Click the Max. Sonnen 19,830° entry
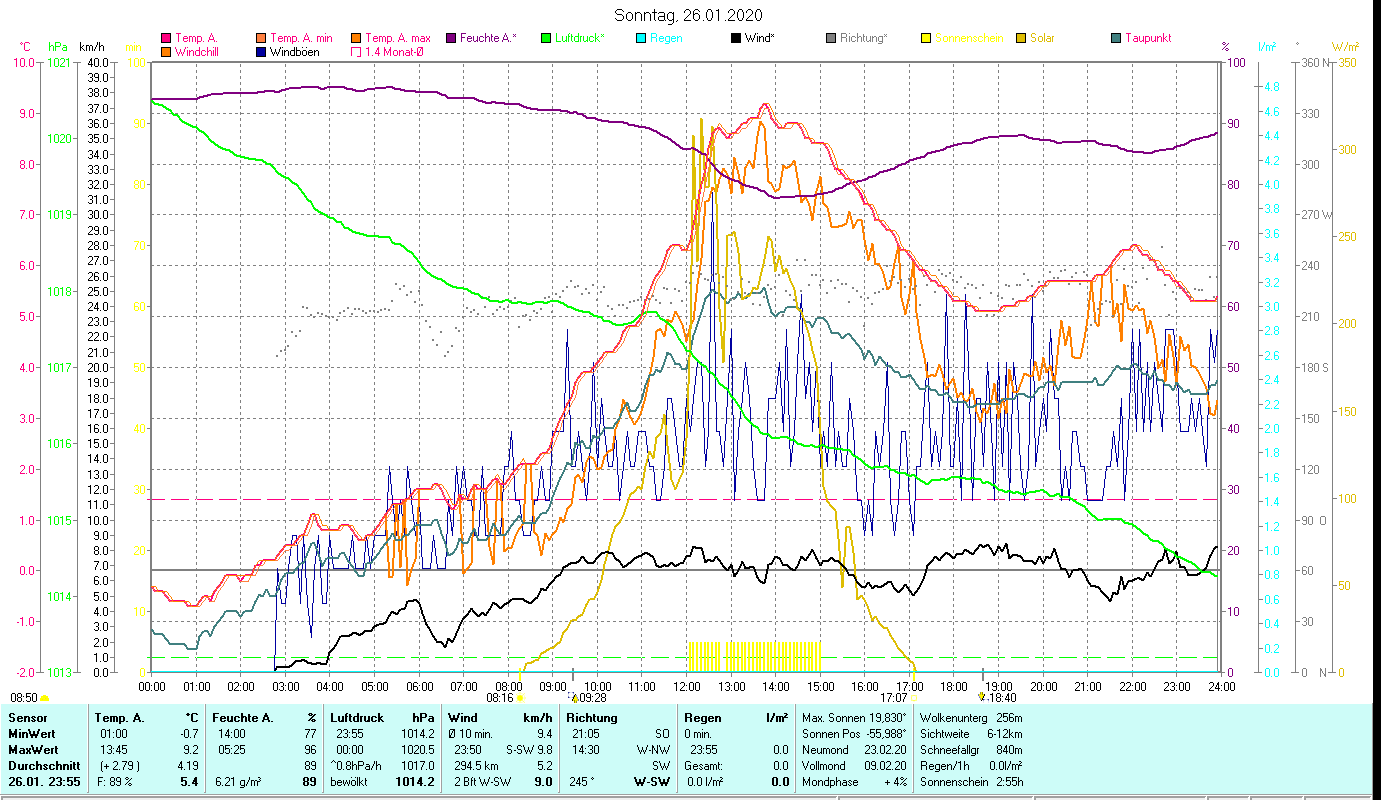 tap(855, 718)
